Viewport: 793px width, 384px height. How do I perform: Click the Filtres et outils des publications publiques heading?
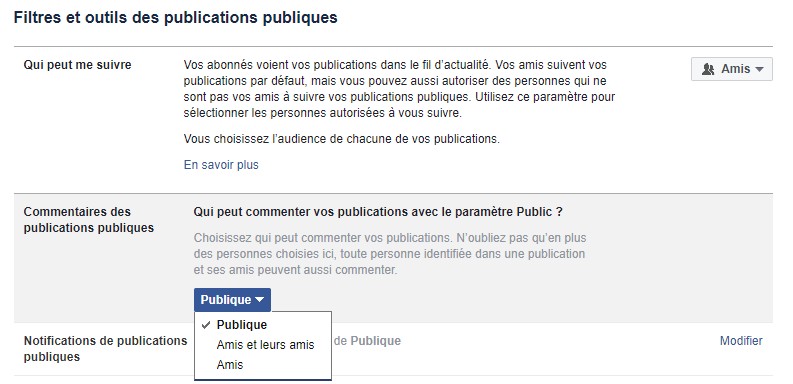click(175, 18)
